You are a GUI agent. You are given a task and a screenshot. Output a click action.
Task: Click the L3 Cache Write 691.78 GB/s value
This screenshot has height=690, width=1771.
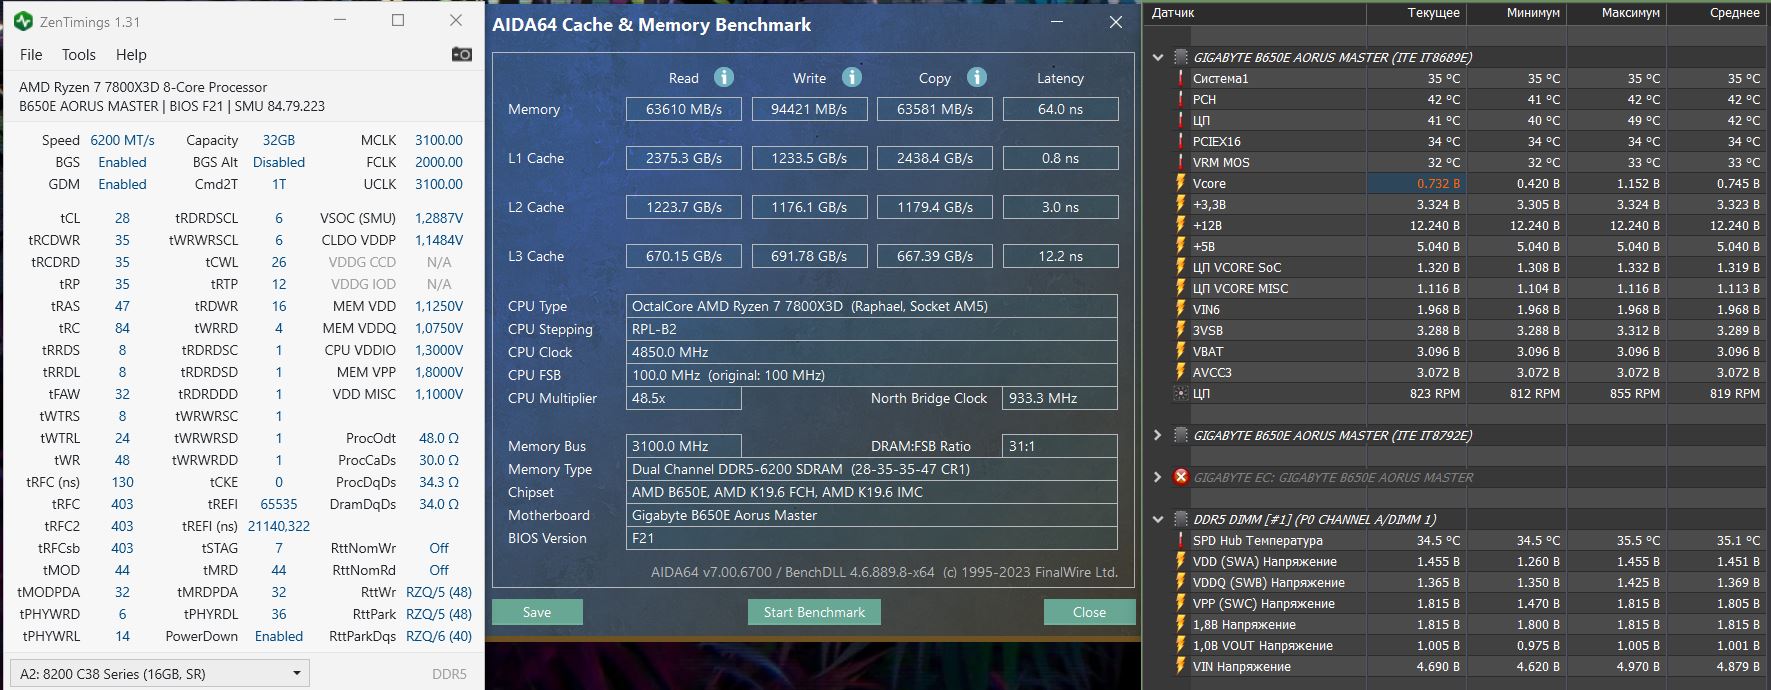click(x=809, y=256)
